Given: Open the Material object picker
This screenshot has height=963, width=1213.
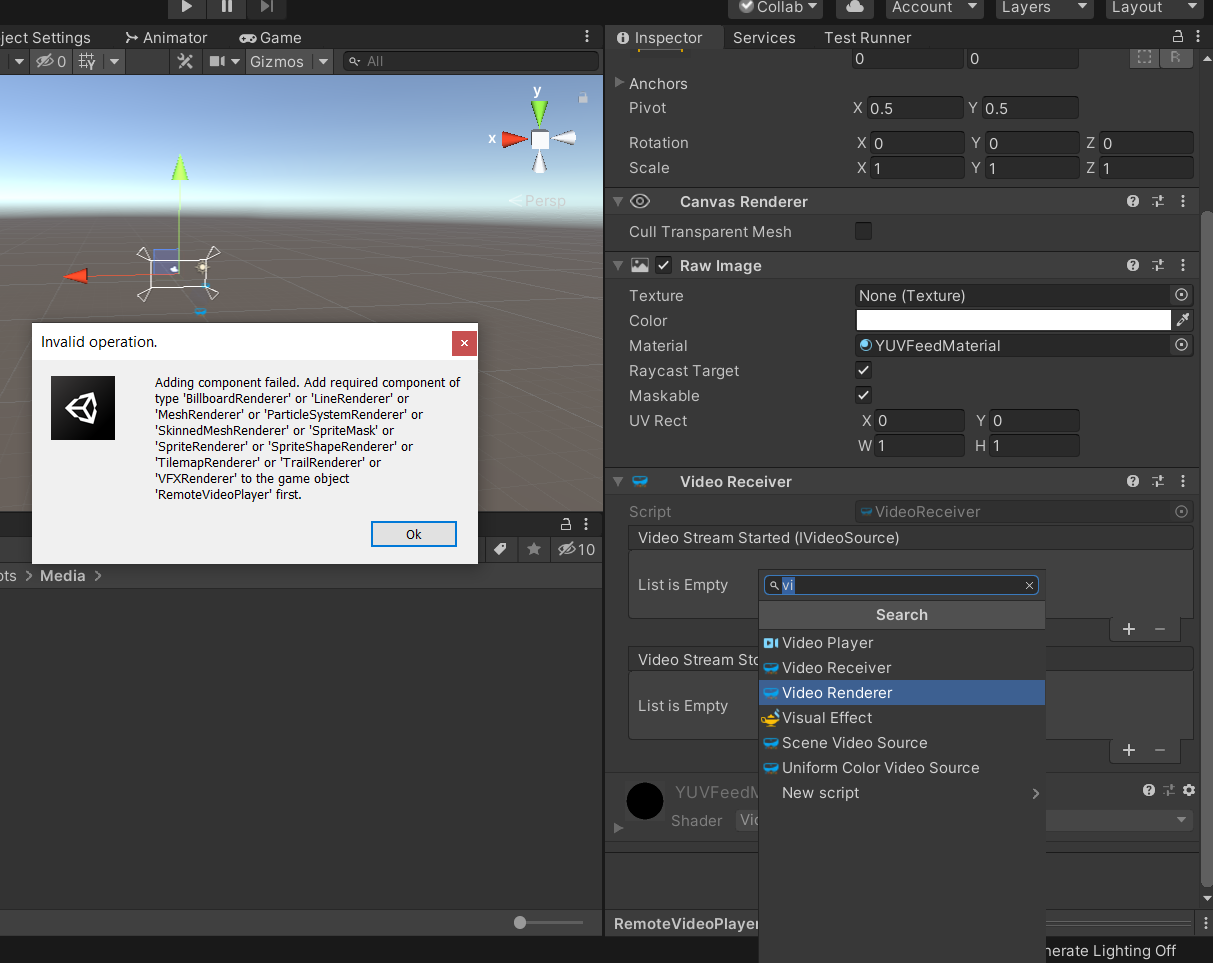Looking at the screenshot, I should (1182, 345).
